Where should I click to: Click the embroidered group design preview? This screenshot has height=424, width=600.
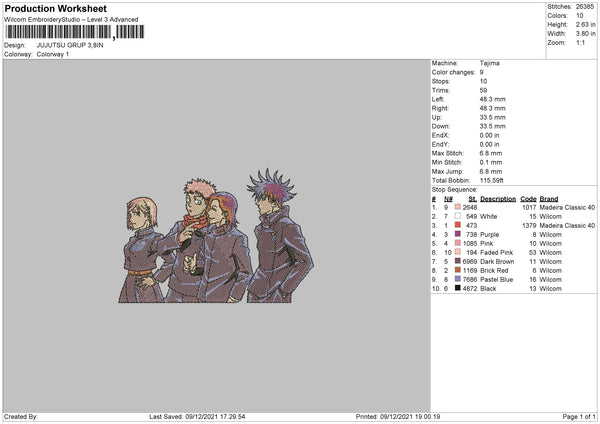click(216, 236)
